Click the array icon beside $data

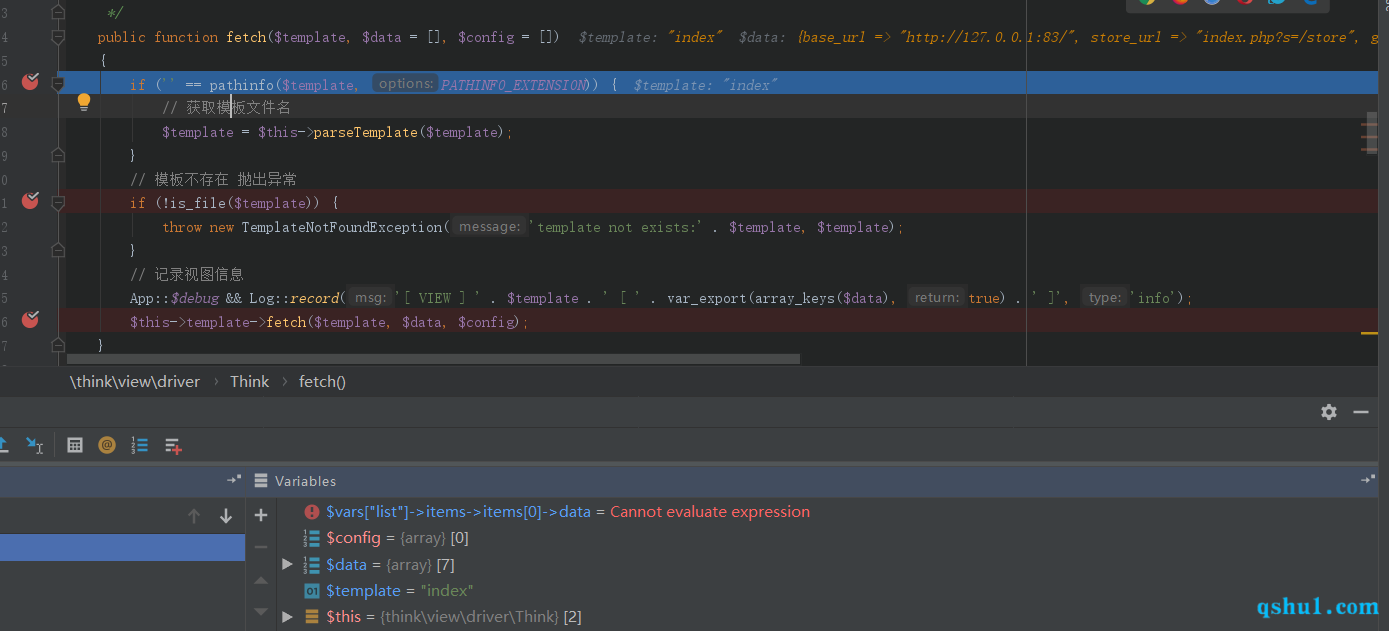tap(312, 565)
